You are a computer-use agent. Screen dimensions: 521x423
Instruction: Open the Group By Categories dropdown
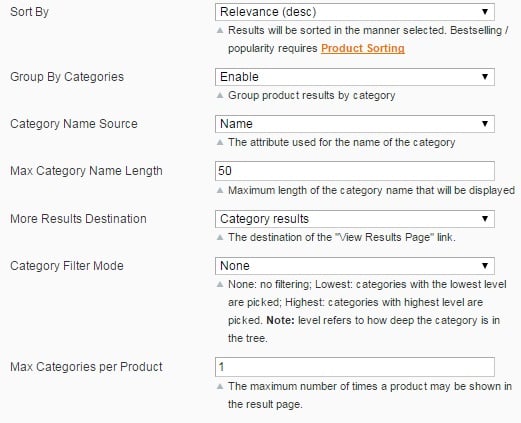tap(355, 77)
